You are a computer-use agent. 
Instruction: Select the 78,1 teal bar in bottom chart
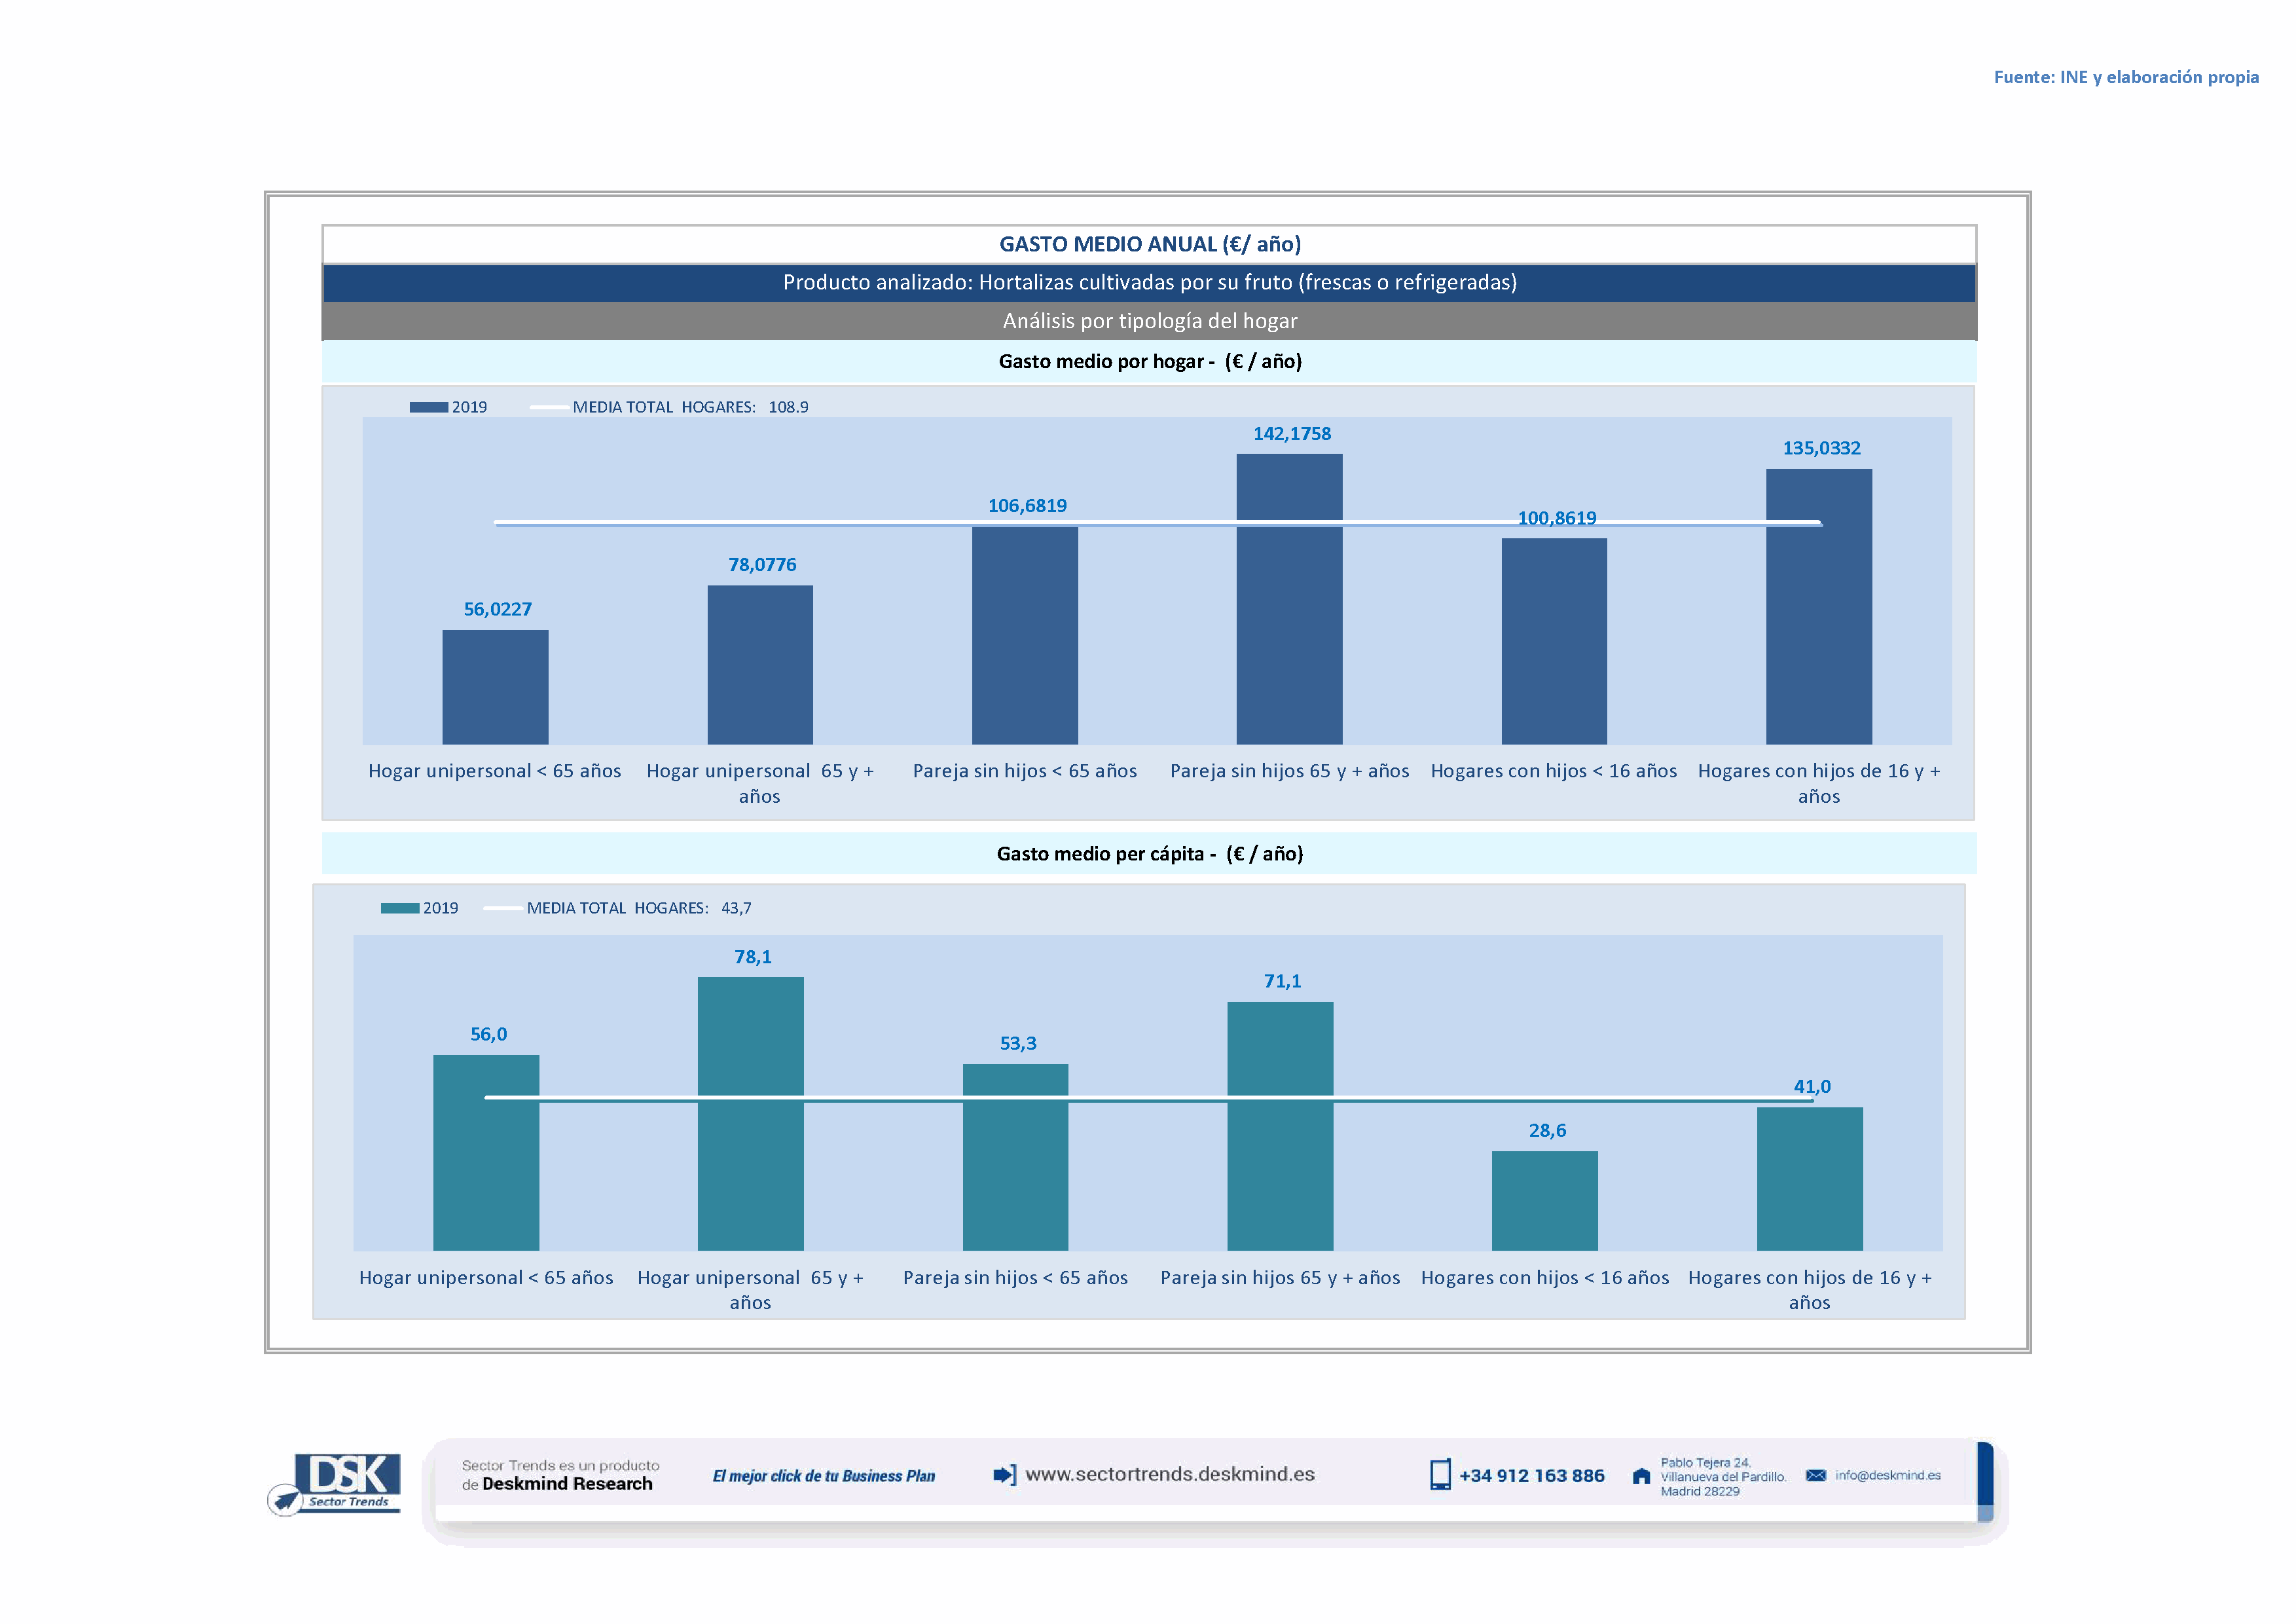(750, 1113)
